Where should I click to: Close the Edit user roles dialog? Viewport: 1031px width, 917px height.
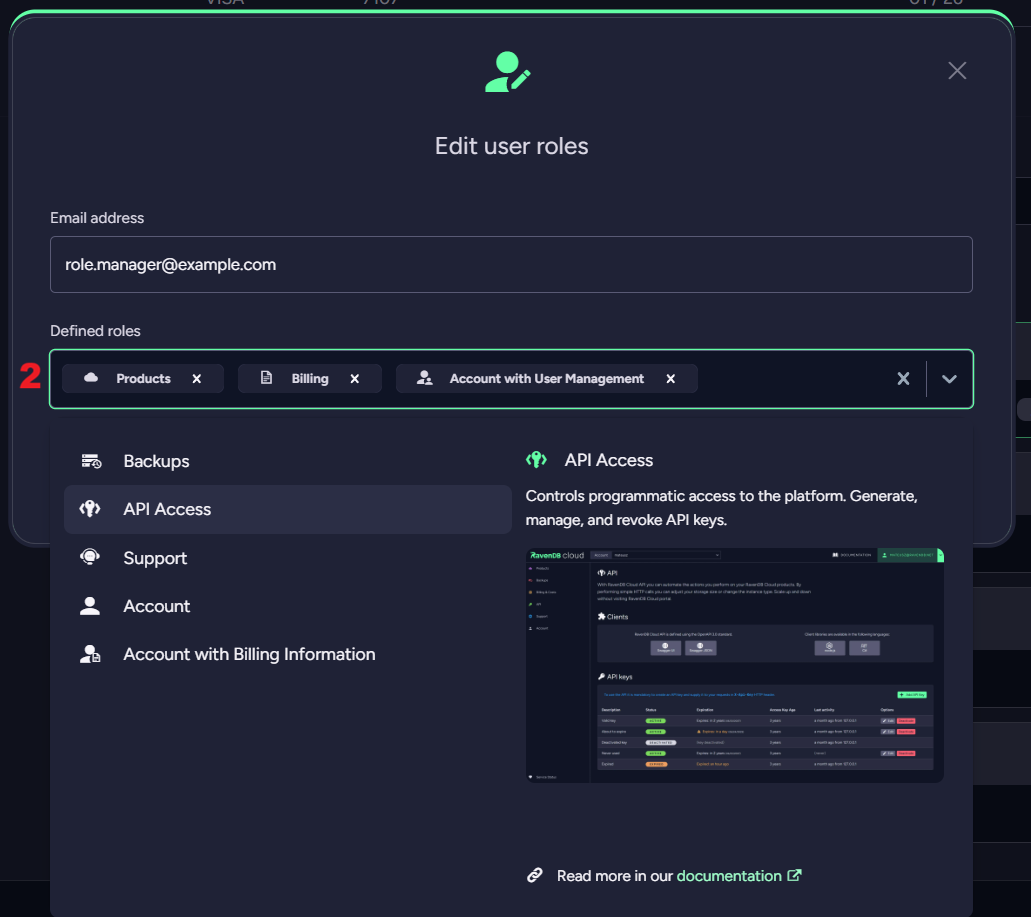[x=957, y=70]
